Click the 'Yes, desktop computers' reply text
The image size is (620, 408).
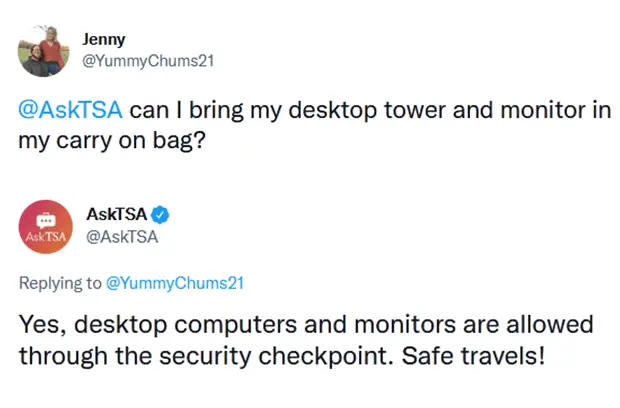click(158, 325)
